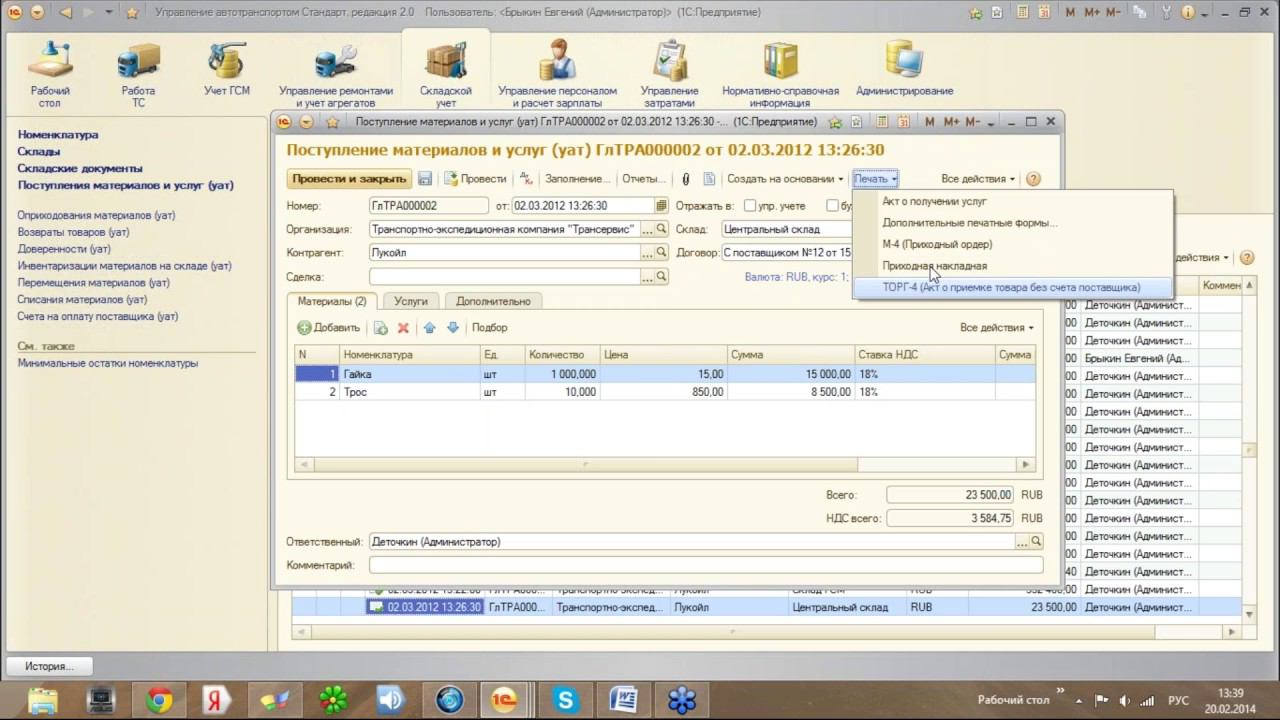Open Управление ремонтами и учет агрегатов section
Image resolution: width=1280 pixels, height=720 pixels.
pos(335,74)
